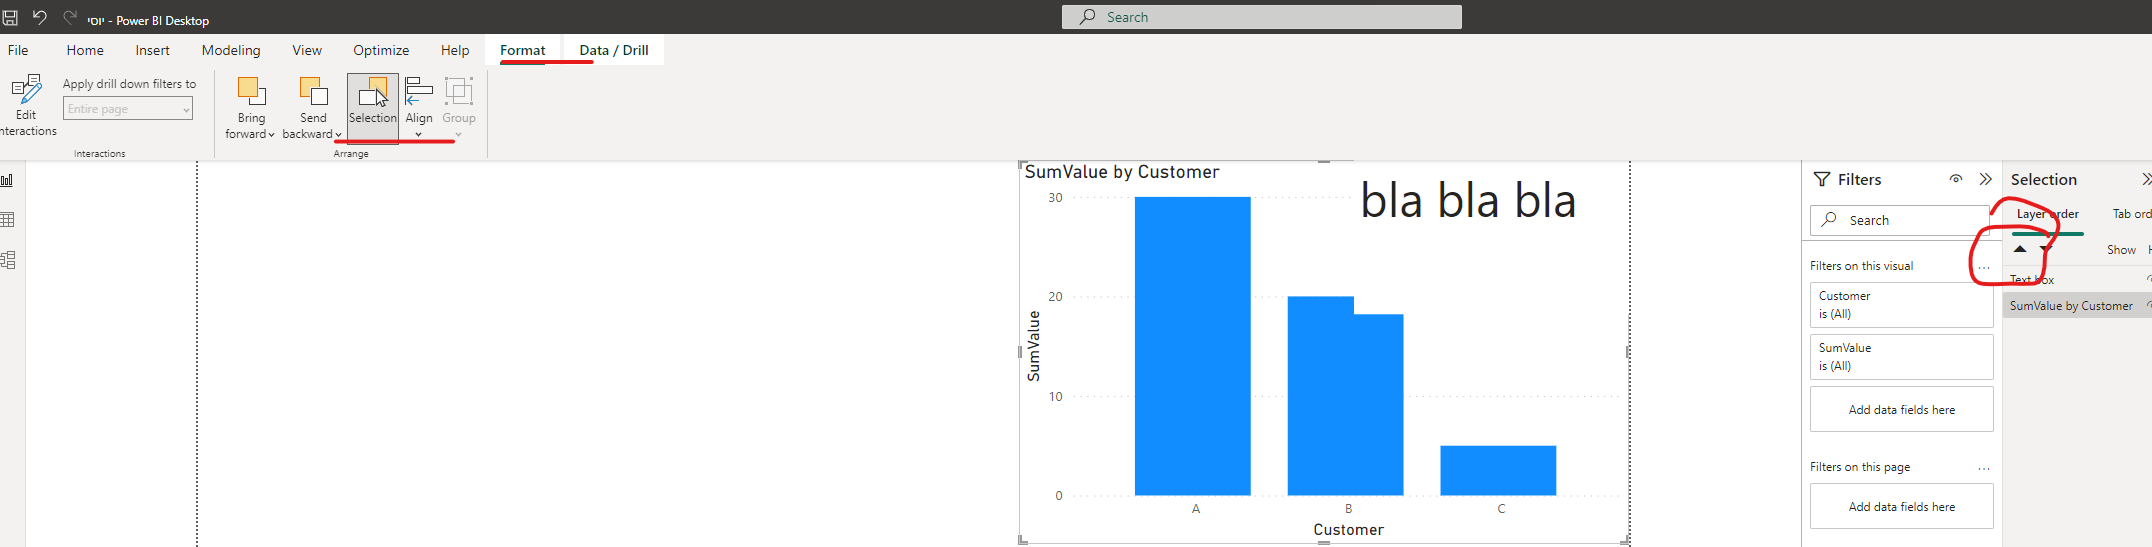Click the bar for customer C
This screenshot has height=547, width=2152.
pos(1498,470)
